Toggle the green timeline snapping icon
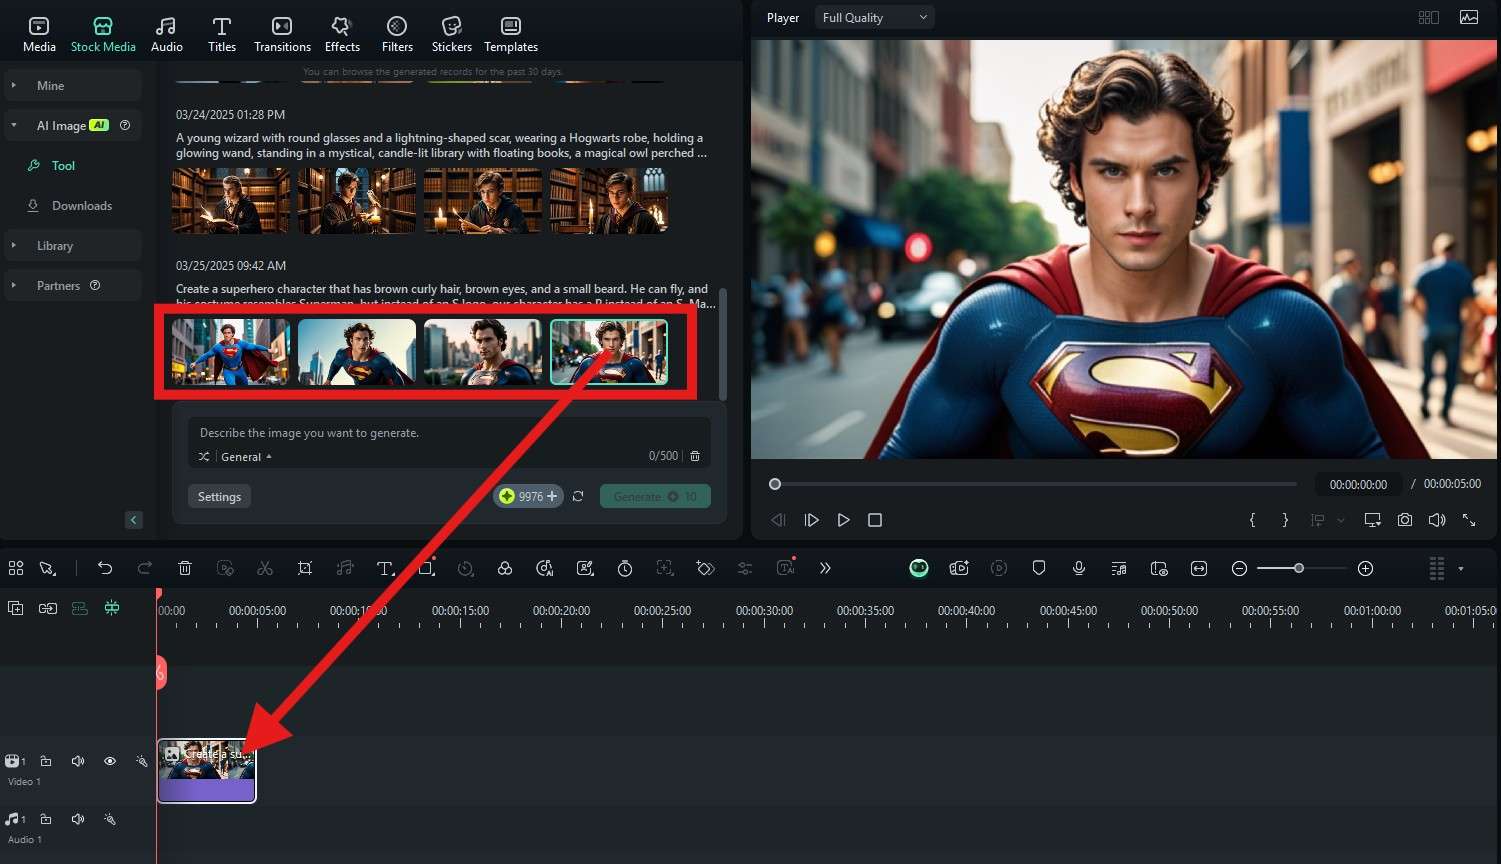 pyautogui.click(x=112, y=608)
